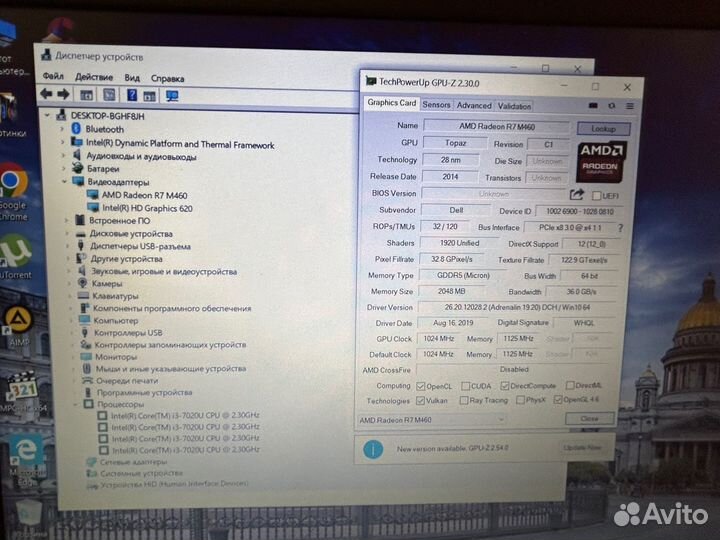Click the Close button in GPU-Z
The width and height of the screenshot is (720, 540).
[590, 418]
